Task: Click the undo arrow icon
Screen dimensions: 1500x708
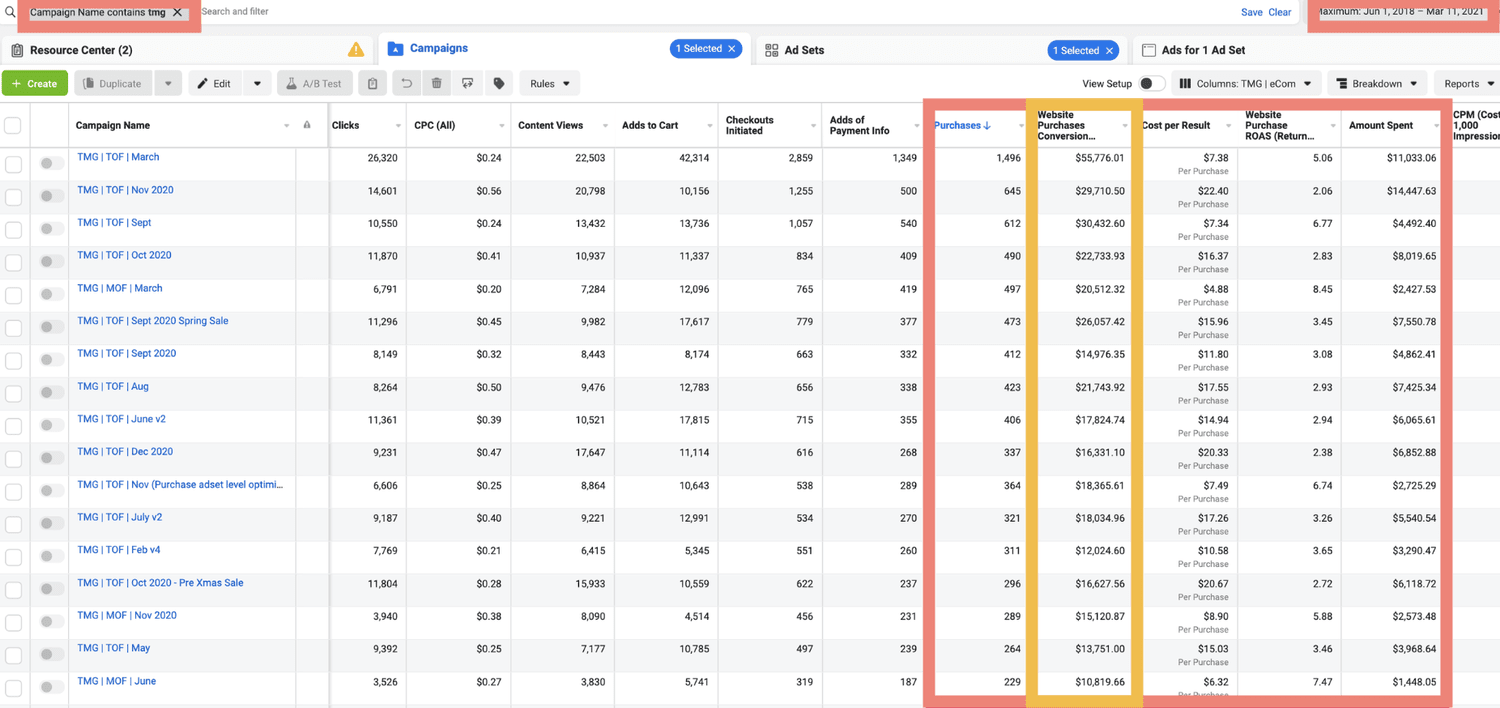Action: pos(406,84)
